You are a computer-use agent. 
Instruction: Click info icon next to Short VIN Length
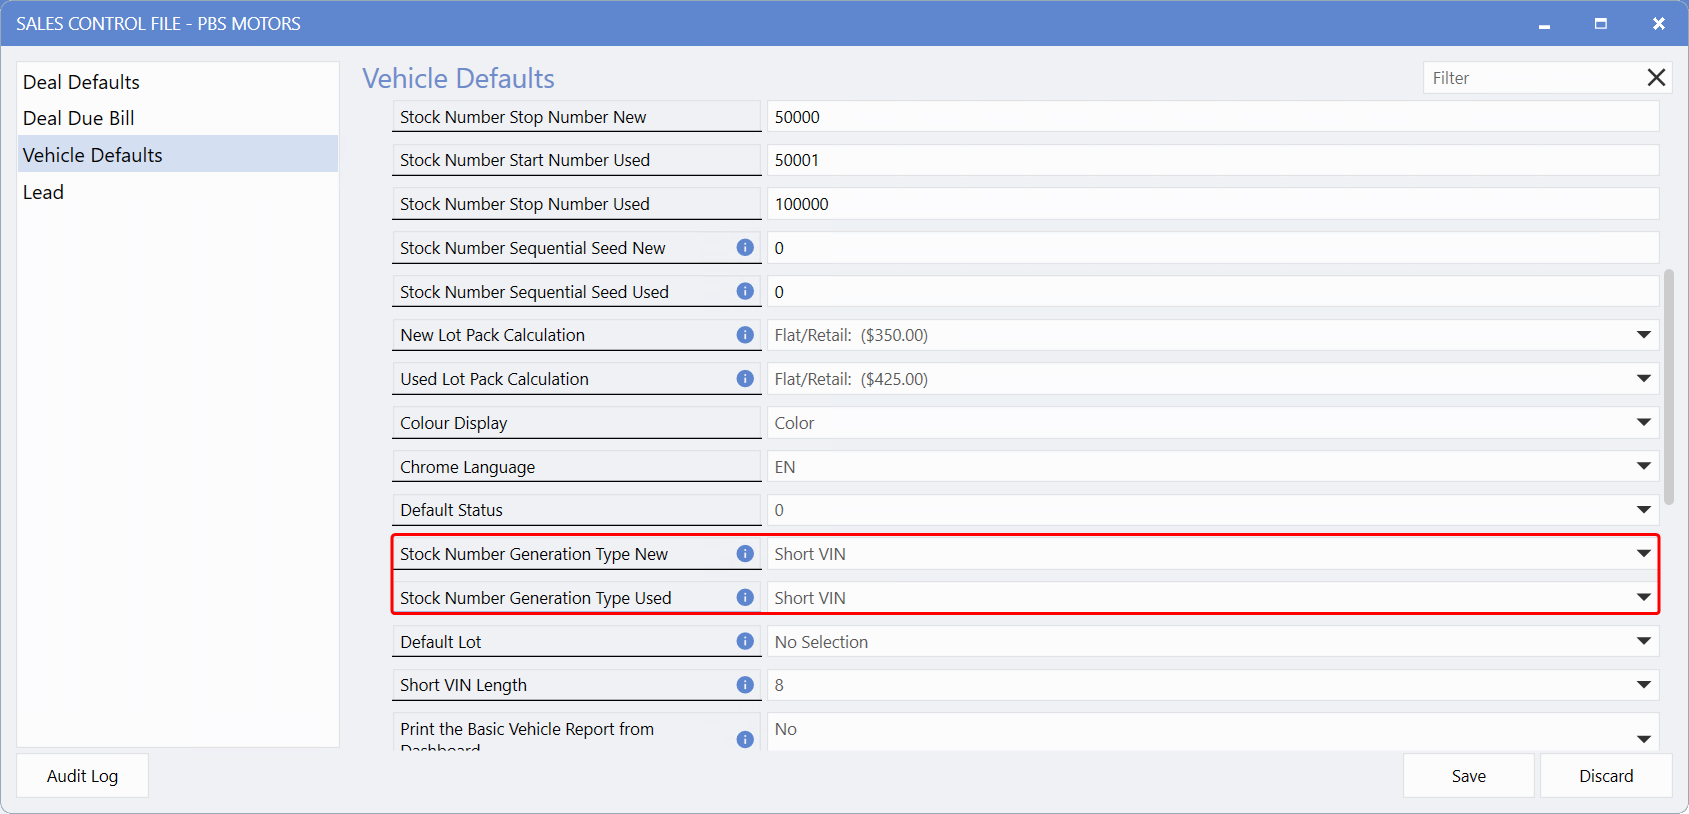745,685
